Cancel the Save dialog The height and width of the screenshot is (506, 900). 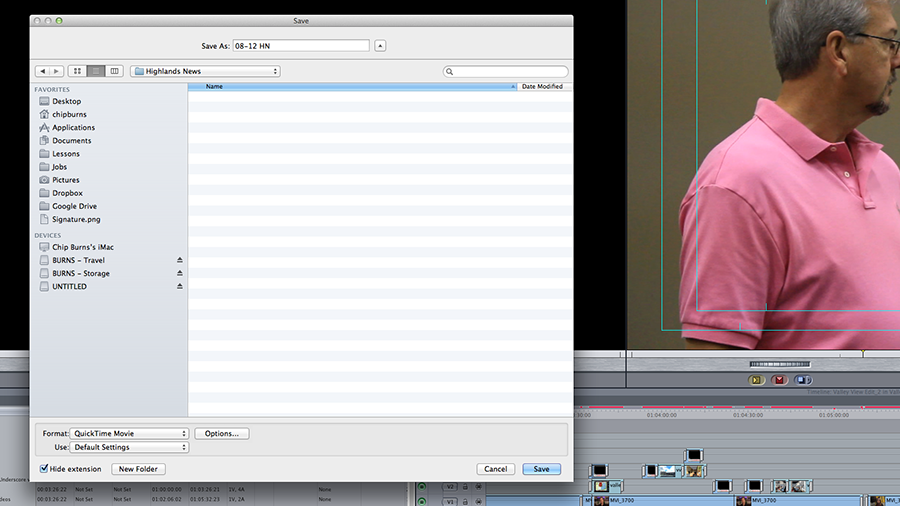click(495, 469)
